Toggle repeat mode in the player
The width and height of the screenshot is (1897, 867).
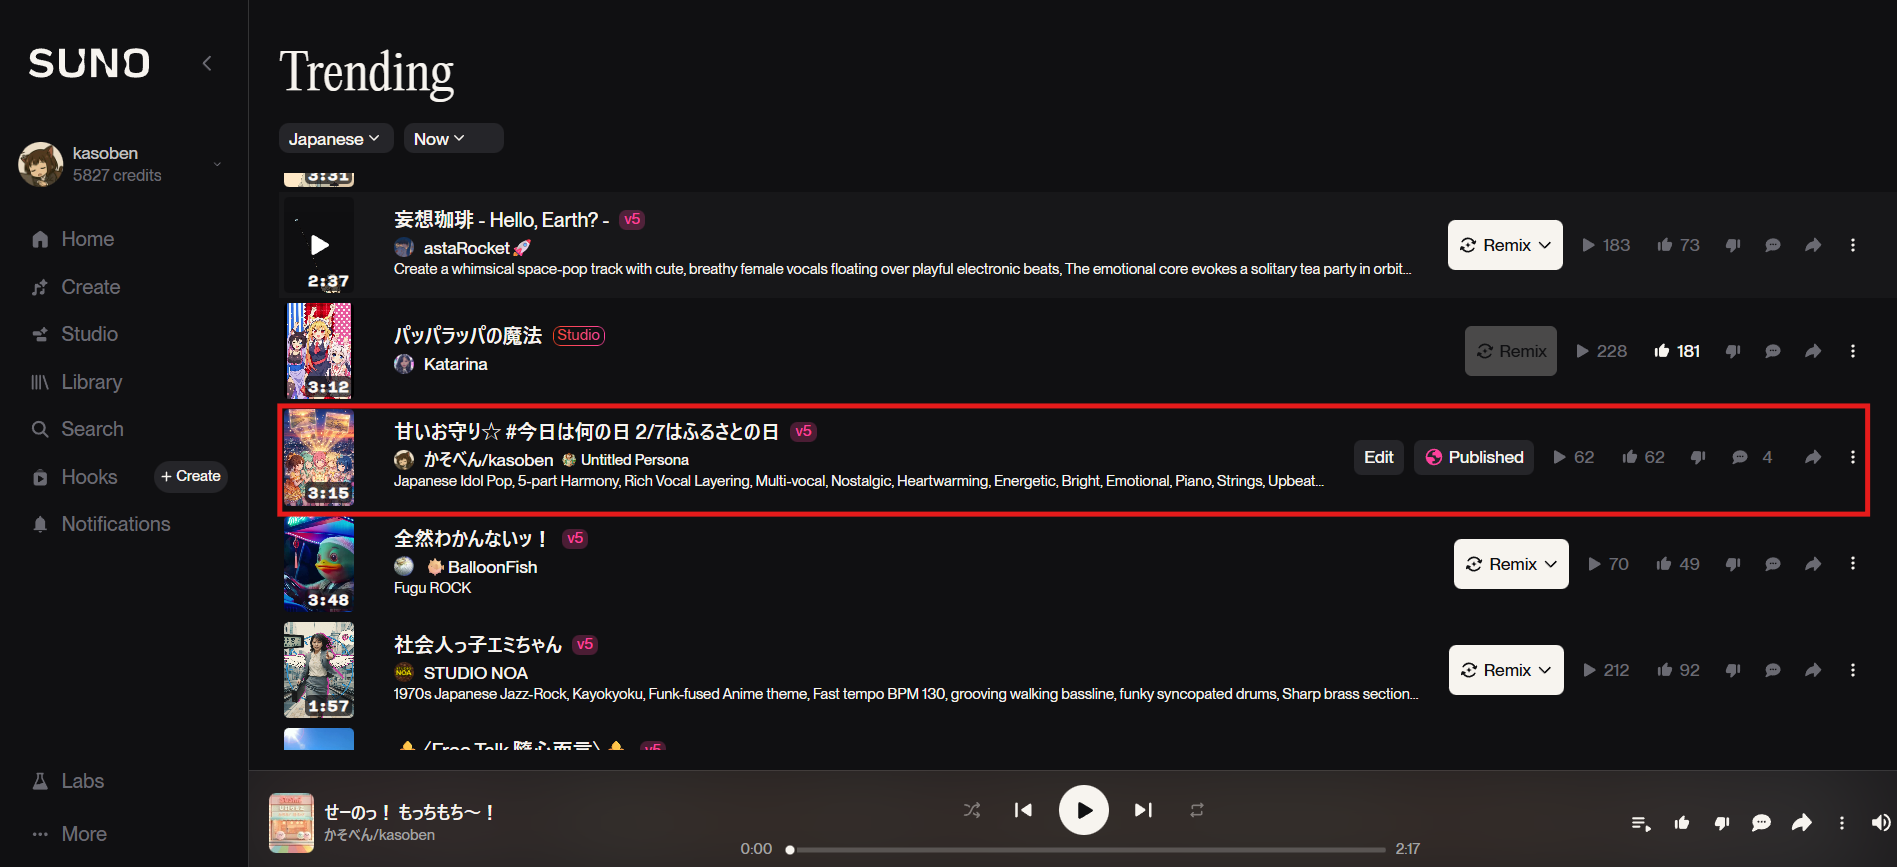pos(1196,810)
